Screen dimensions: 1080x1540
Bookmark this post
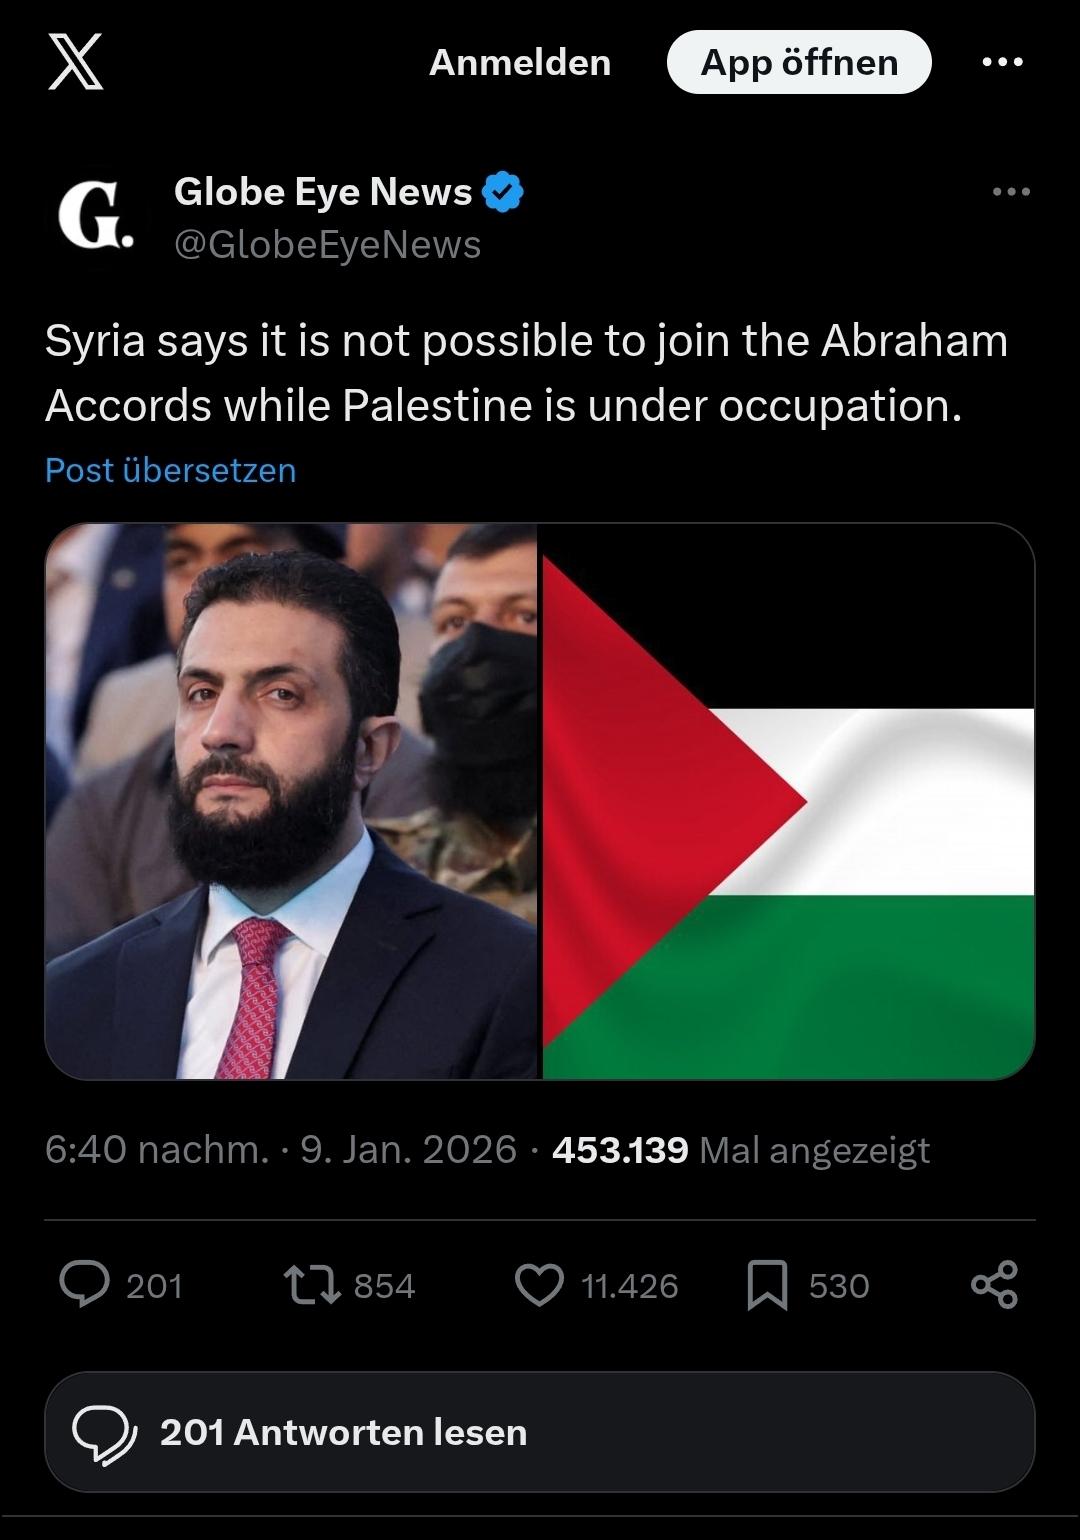pyautogui.click(x=767, y=1285)
